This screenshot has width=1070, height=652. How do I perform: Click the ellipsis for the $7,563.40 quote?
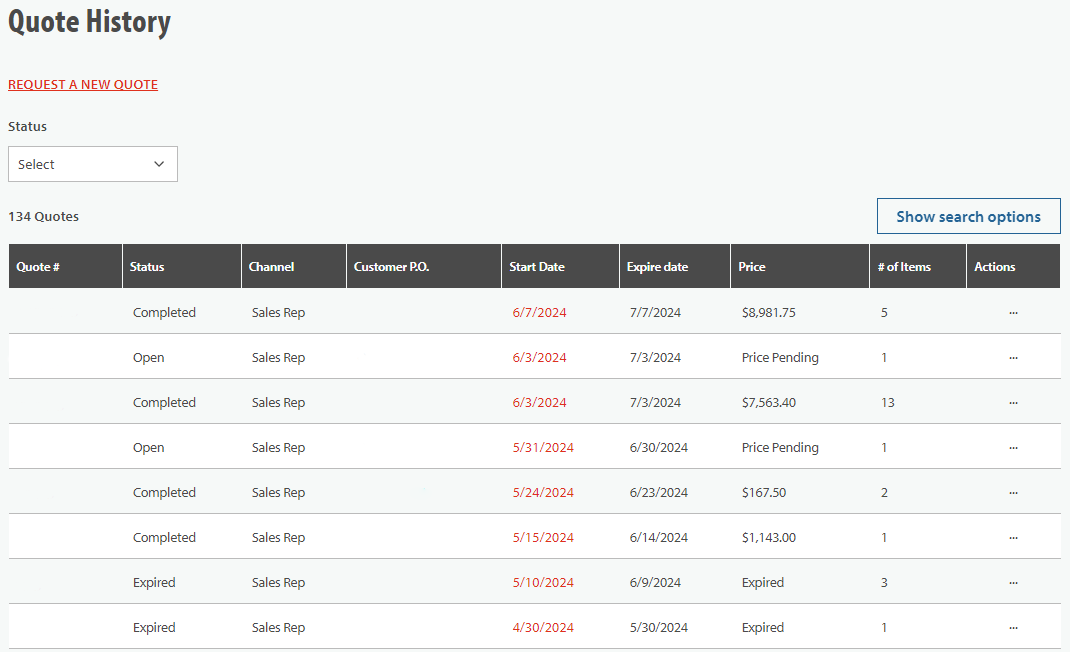pyautogui.click(x=1013, y=403)
